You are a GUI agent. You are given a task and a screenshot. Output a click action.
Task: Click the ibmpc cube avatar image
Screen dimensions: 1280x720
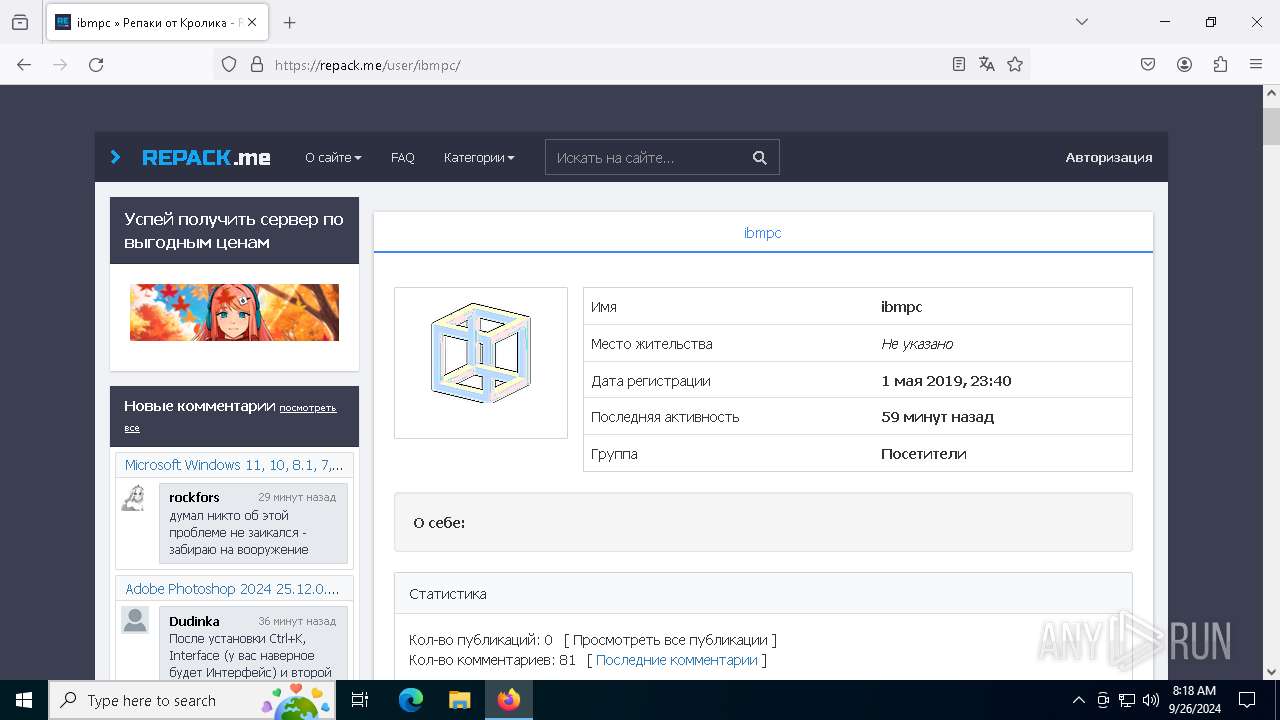[x=480, y=354]
